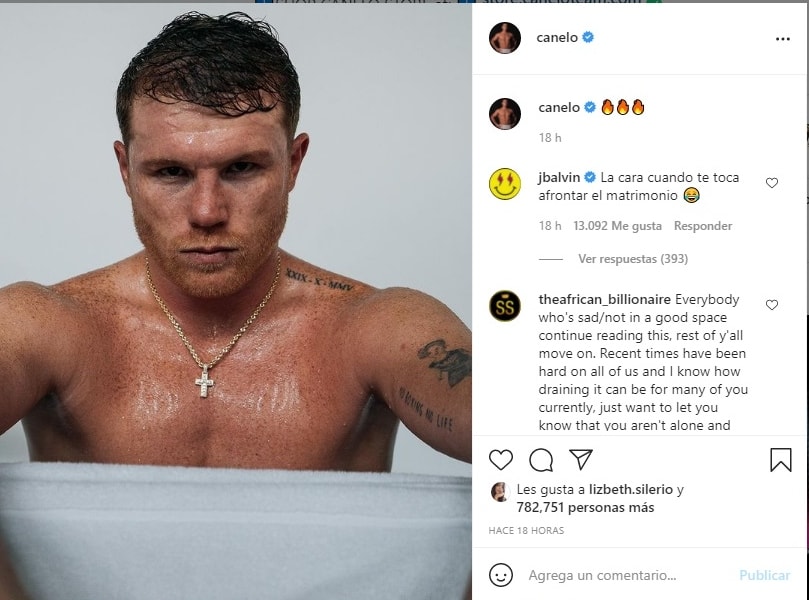Like jbalvin's comment with the heart

pyautogui.click(x=772, y=183)
